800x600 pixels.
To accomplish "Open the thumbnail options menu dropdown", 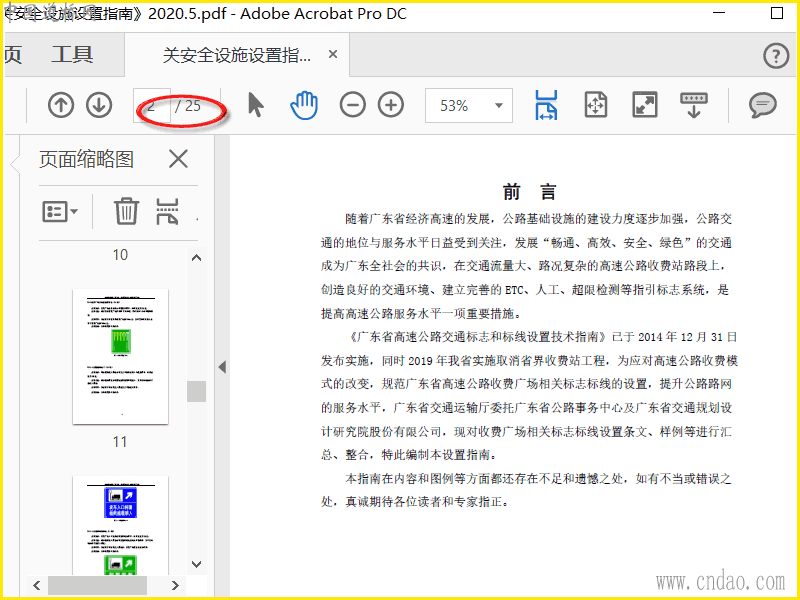I will [60, 211].
